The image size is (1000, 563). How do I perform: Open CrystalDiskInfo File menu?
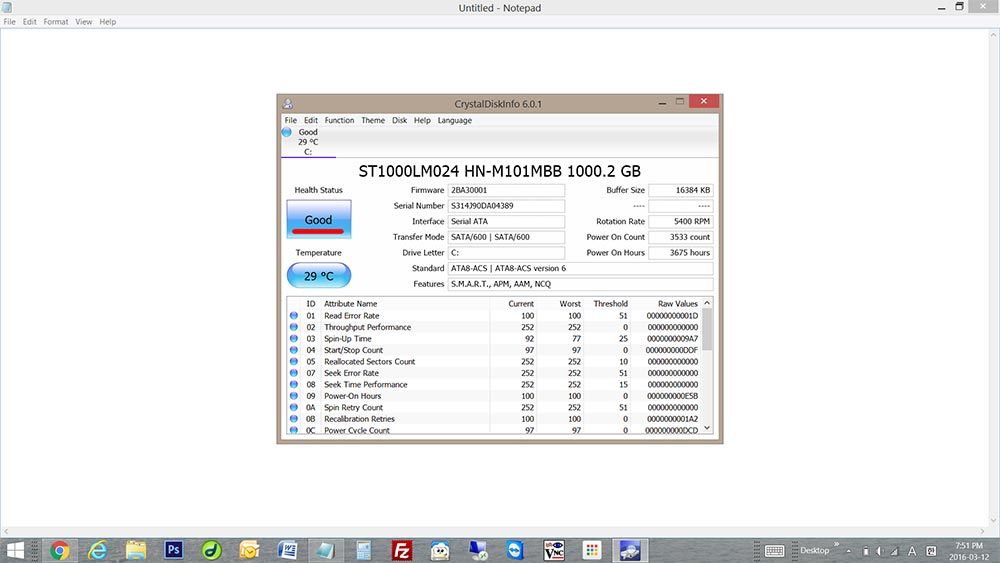point(291,120)
